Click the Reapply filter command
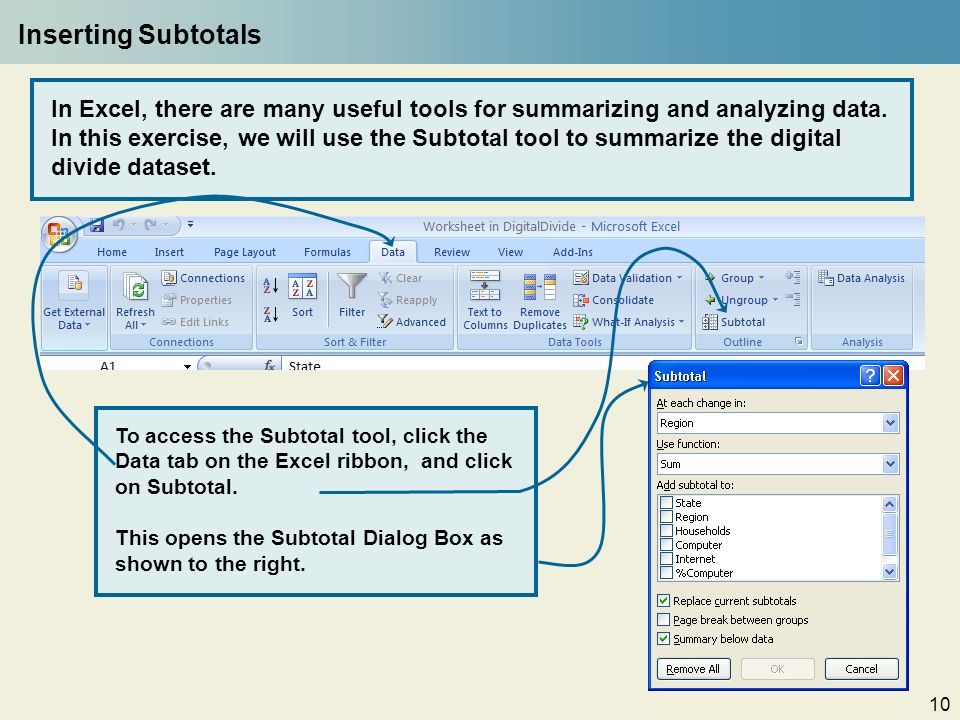This screenshot has width=960, height=720. (x=408, y=300)
